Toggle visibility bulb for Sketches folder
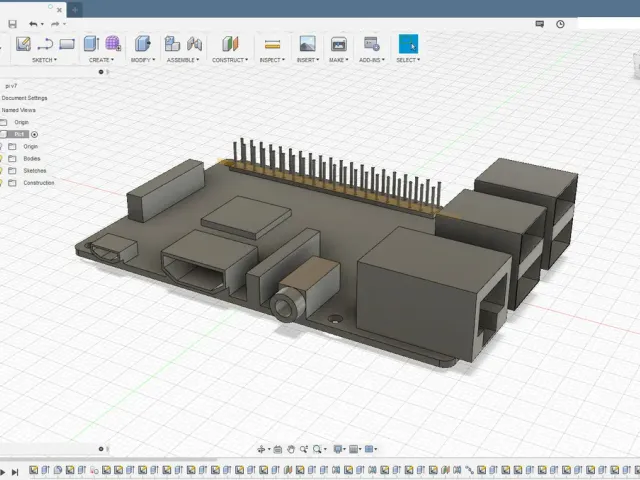This screenshot has width=640, height=480. (x=1, y=171)
